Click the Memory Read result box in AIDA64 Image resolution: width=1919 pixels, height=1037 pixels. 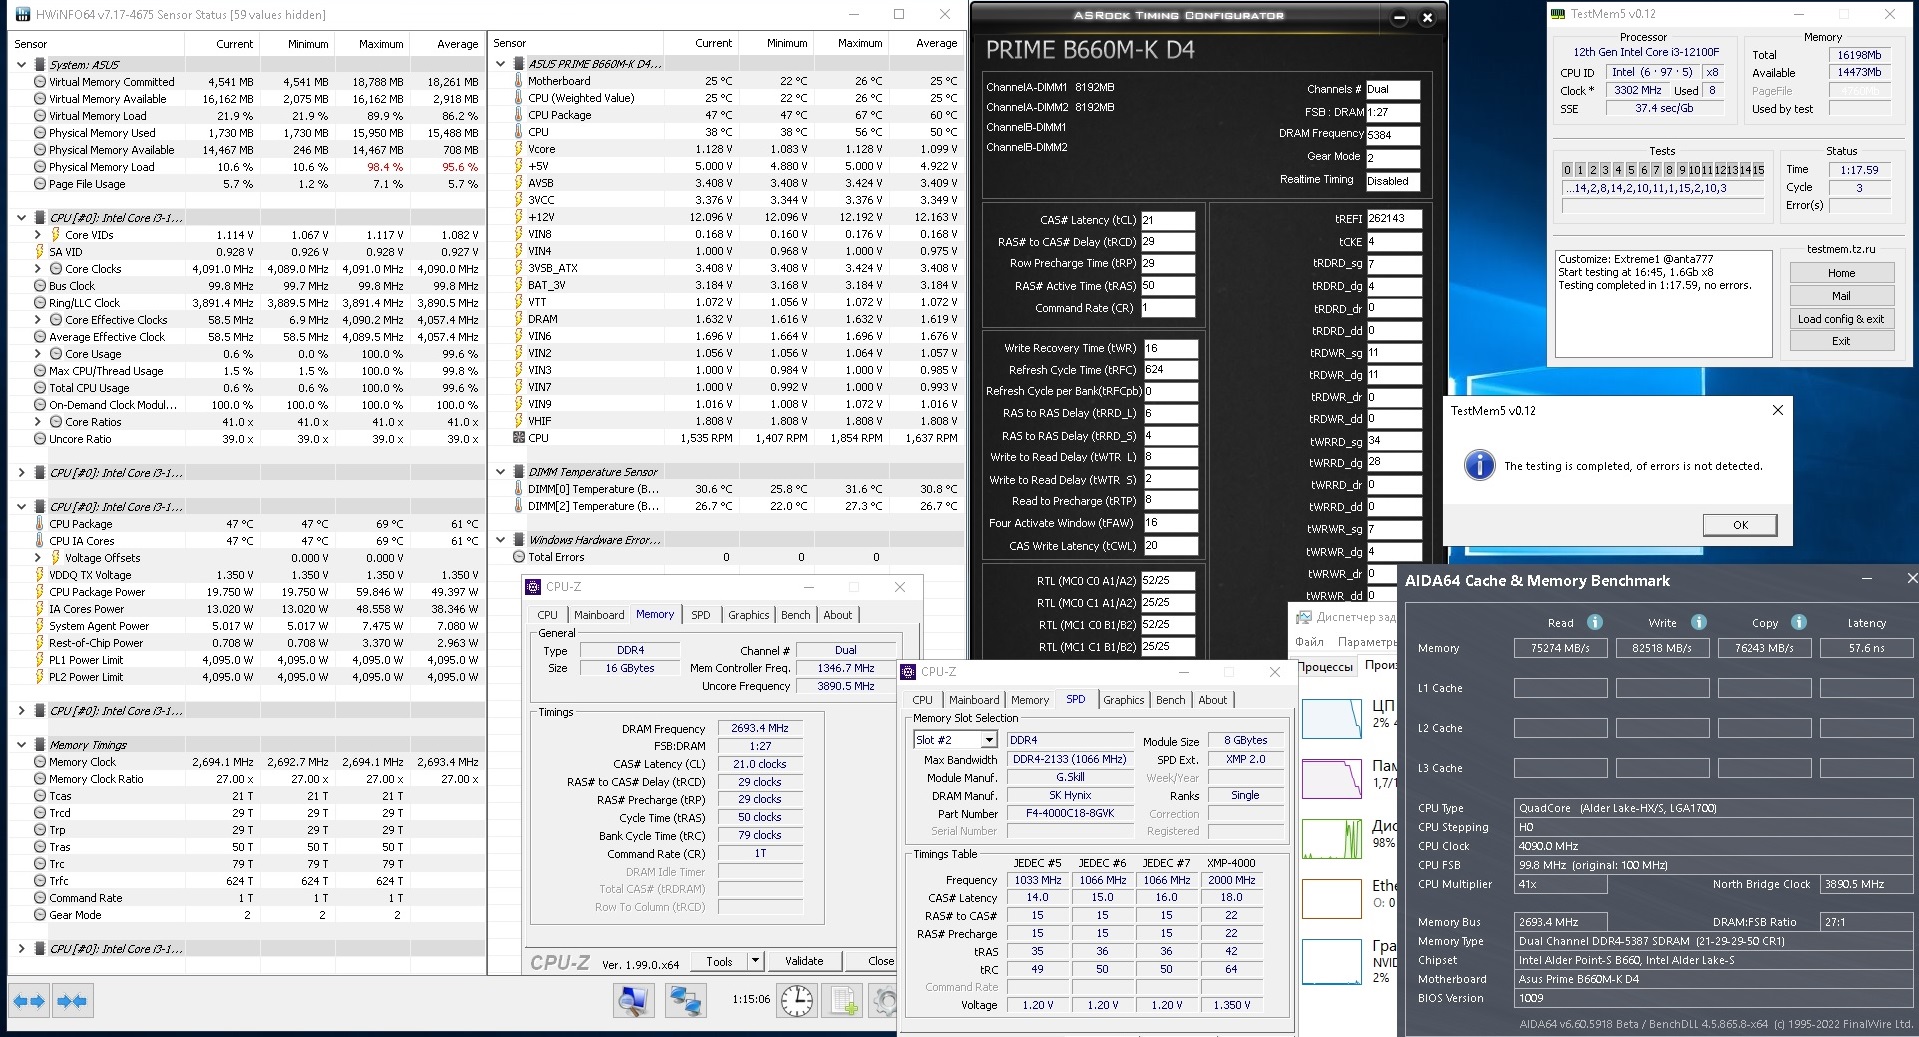[x=1560, y=648]
